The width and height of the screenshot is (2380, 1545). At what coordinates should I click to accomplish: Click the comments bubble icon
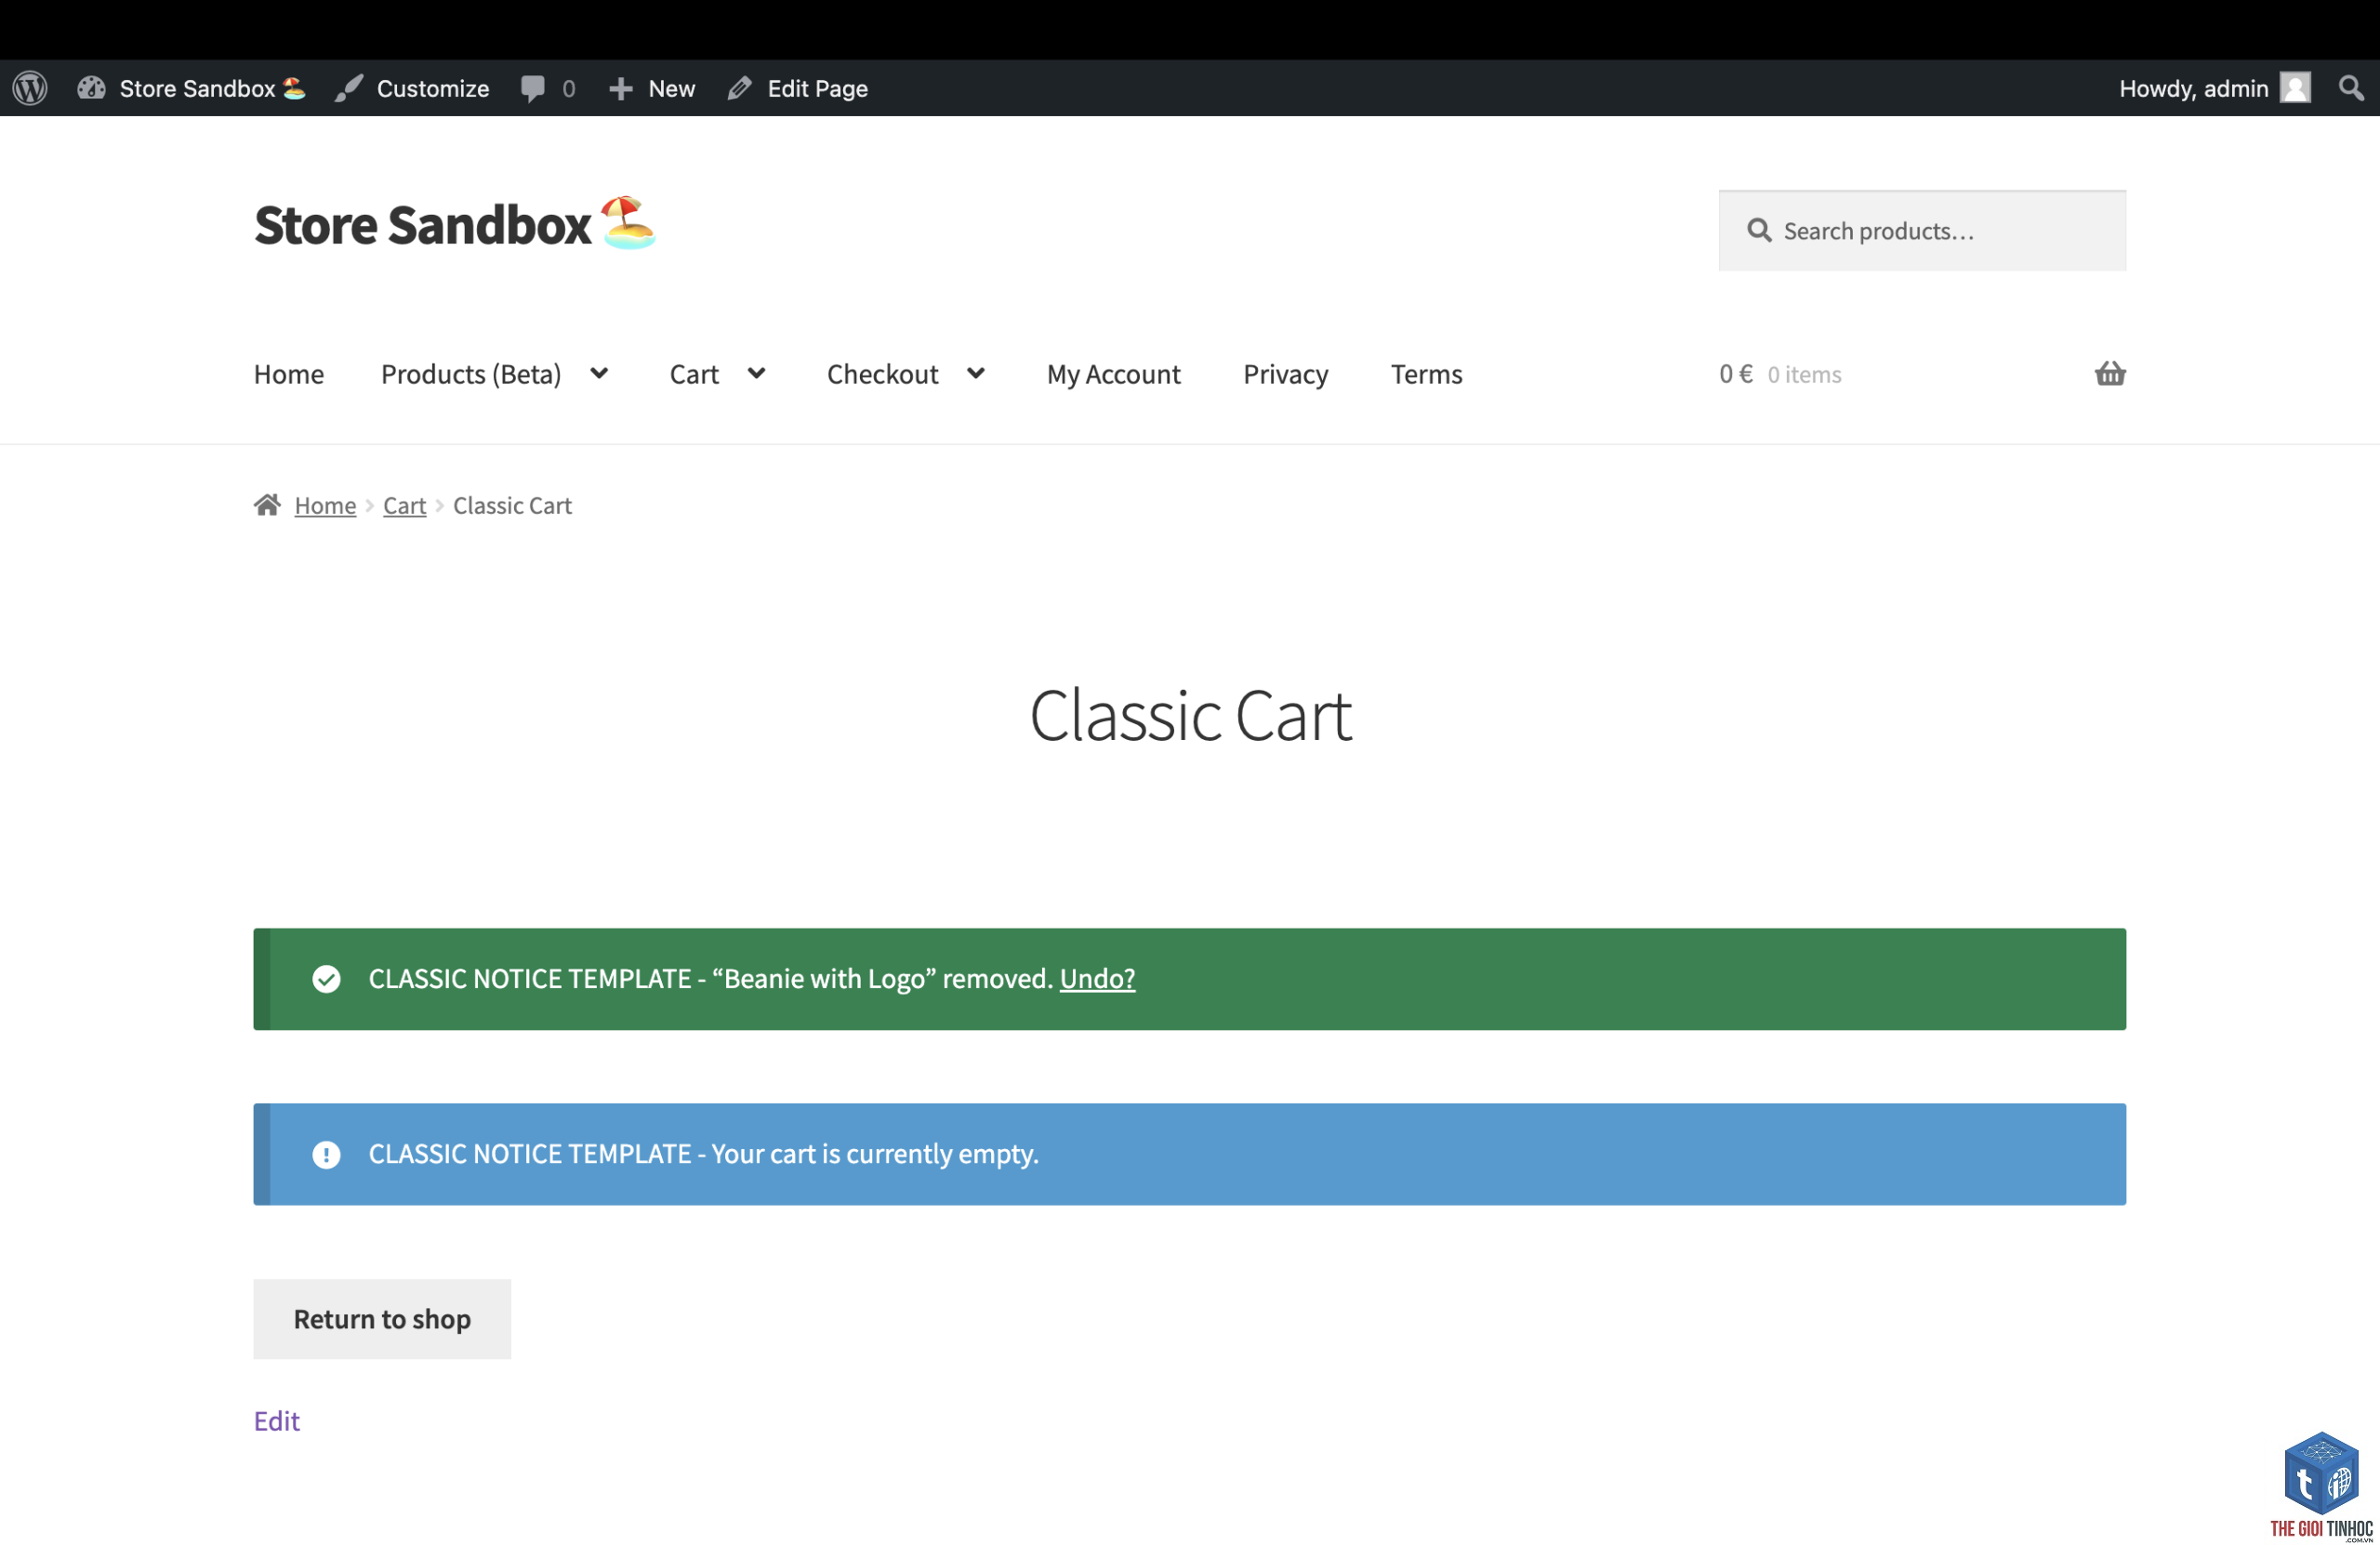pos(532,88)
